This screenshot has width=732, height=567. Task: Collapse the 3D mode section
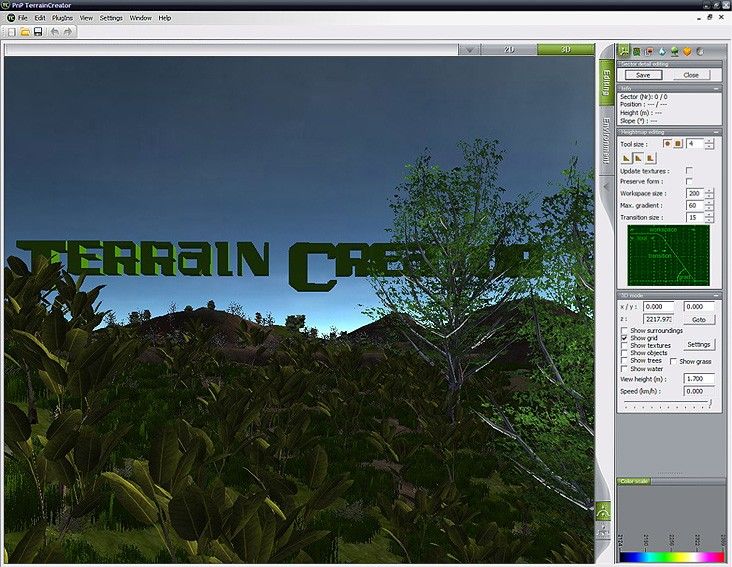tap(716, 295)
